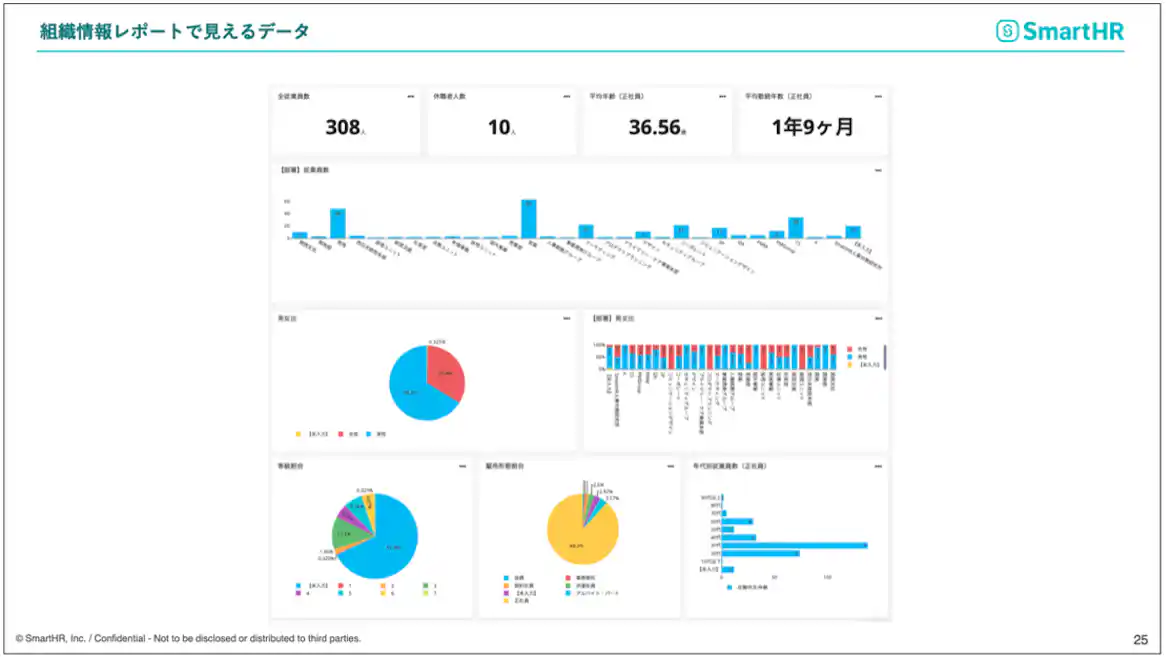Toggle blue legend item in 男女比 pie legend
This screenshot has height=658, width=1166.
pyautogui.click(x=376, y=433)
